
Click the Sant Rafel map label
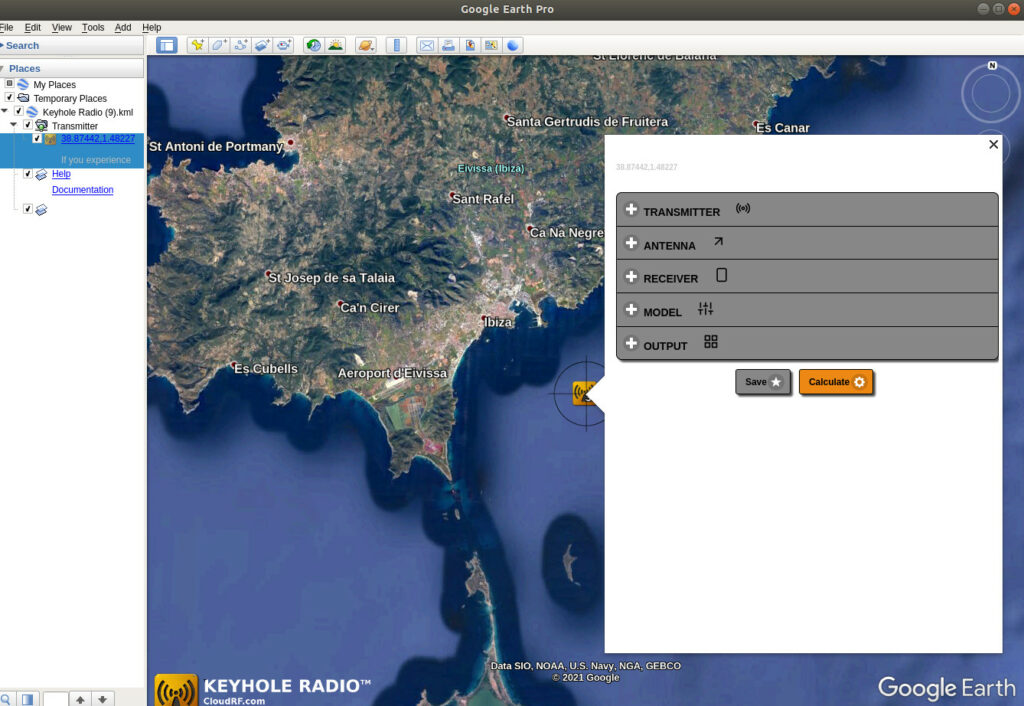pyautogui.click(x=483, y=199)
